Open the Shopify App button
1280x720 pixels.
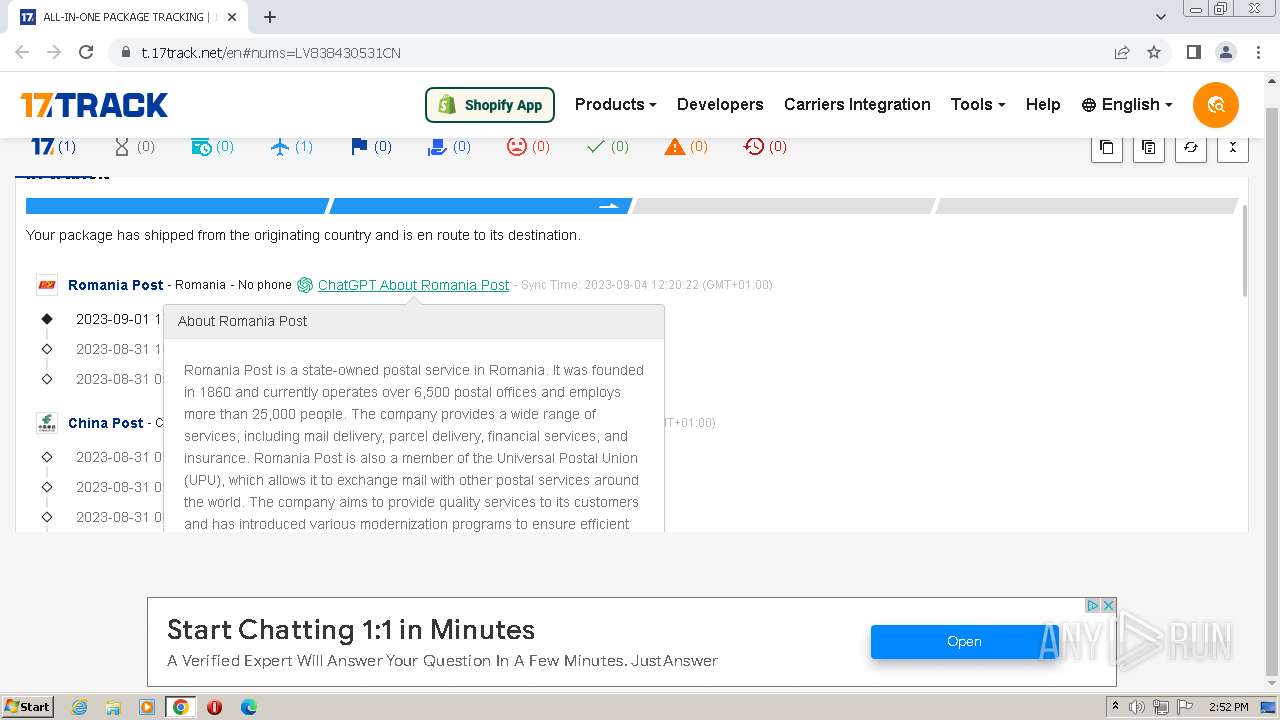[490, 105]
